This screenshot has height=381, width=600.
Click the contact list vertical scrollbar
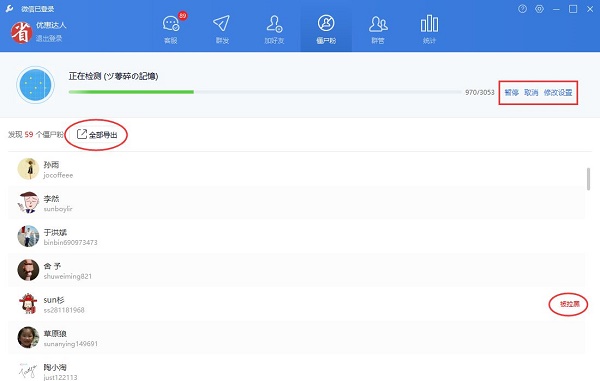[589, 179]
